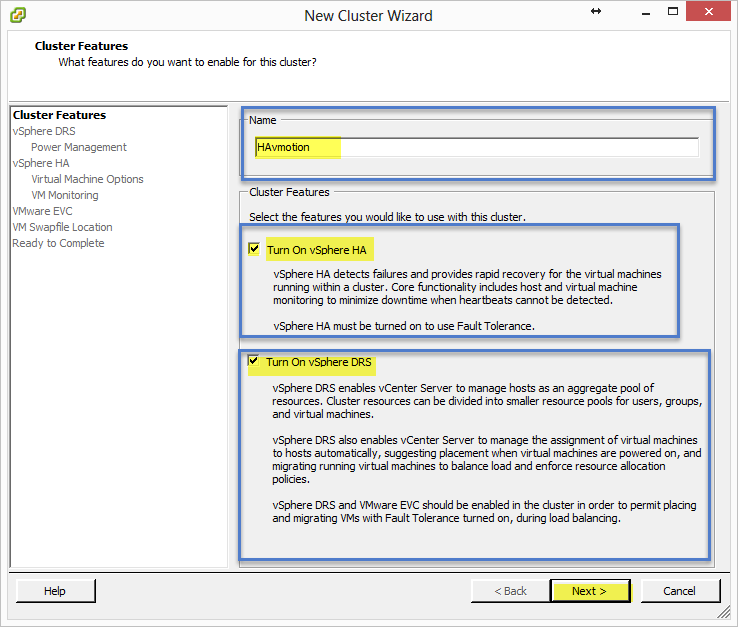Click the cluster Name input field
The width and height of the screenshot is (738, 627).
coord(477,147)
